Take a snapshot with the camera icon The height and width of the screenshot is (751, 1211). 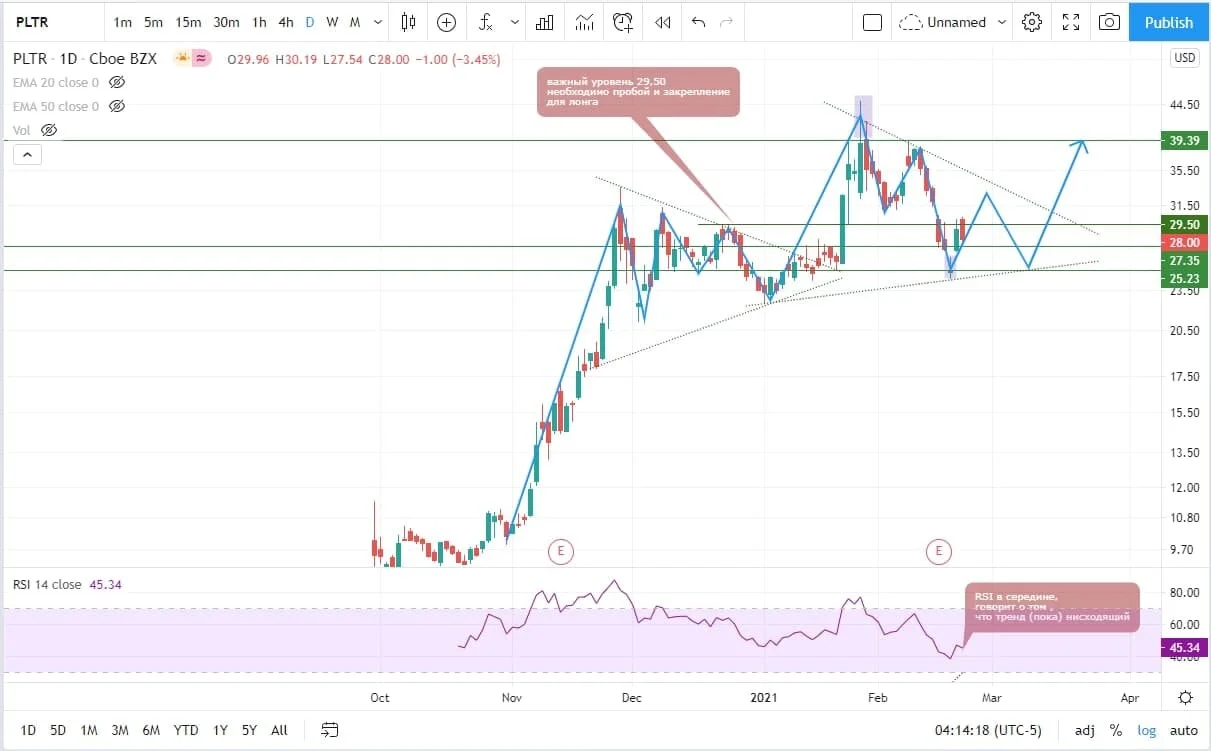[x=1109, y=22]
